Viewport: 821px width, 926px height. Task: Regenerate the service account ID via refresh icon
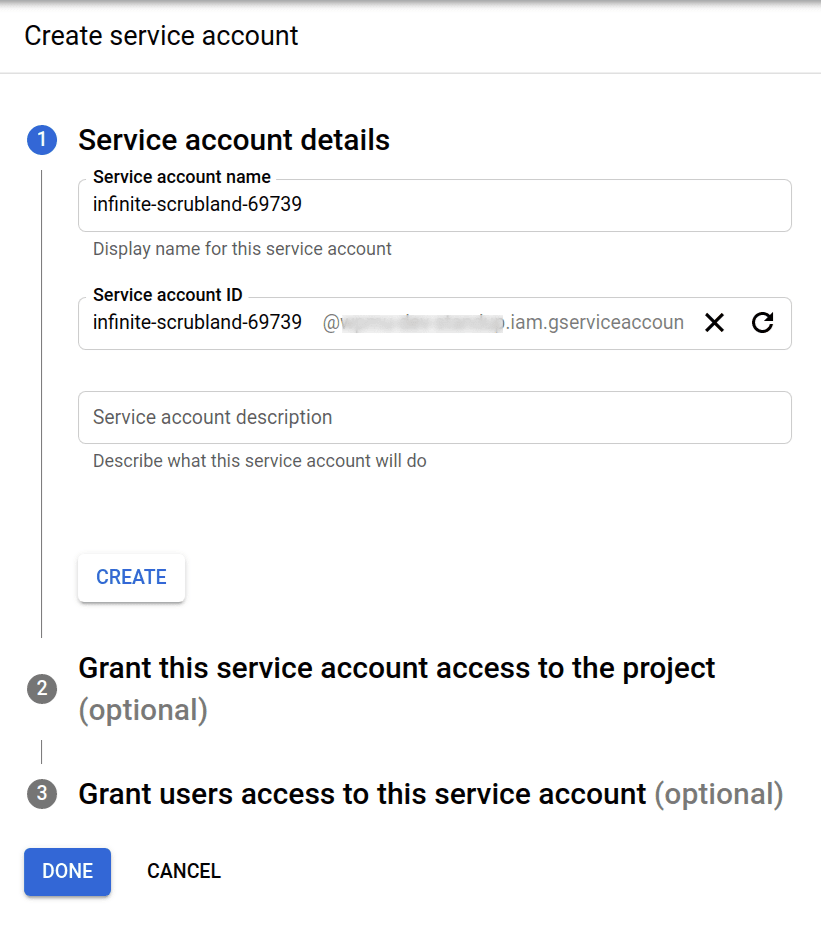click(x=763, y=322)
